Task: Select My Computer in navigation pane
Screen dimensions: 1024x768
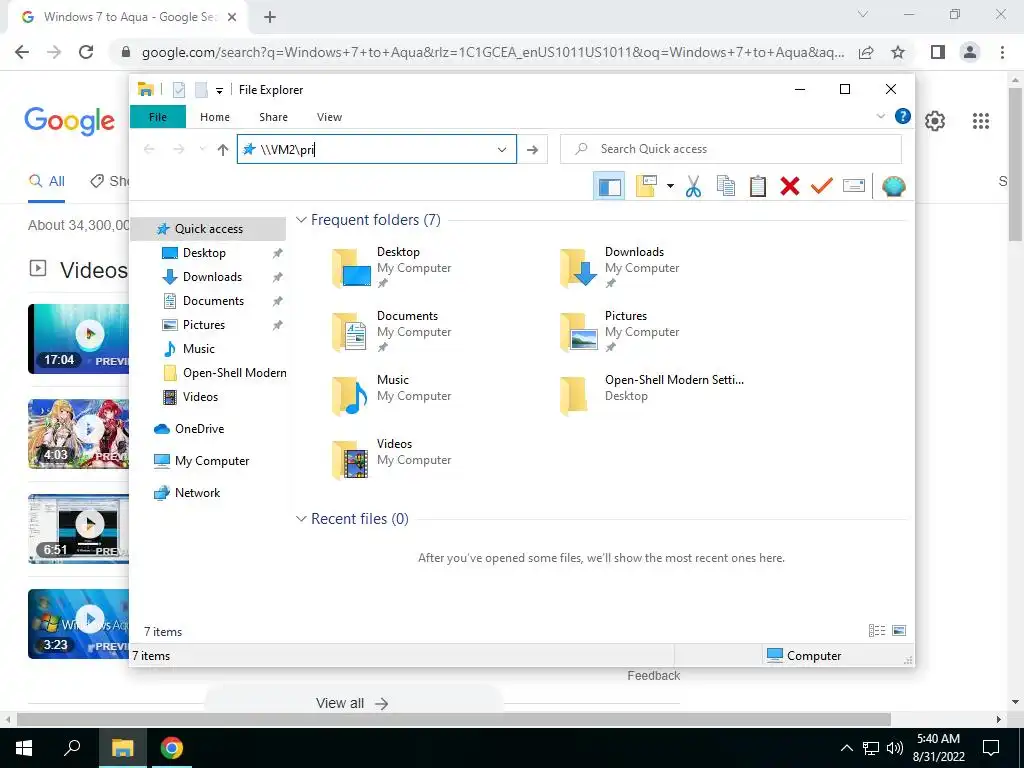Action: pos(212,461)
